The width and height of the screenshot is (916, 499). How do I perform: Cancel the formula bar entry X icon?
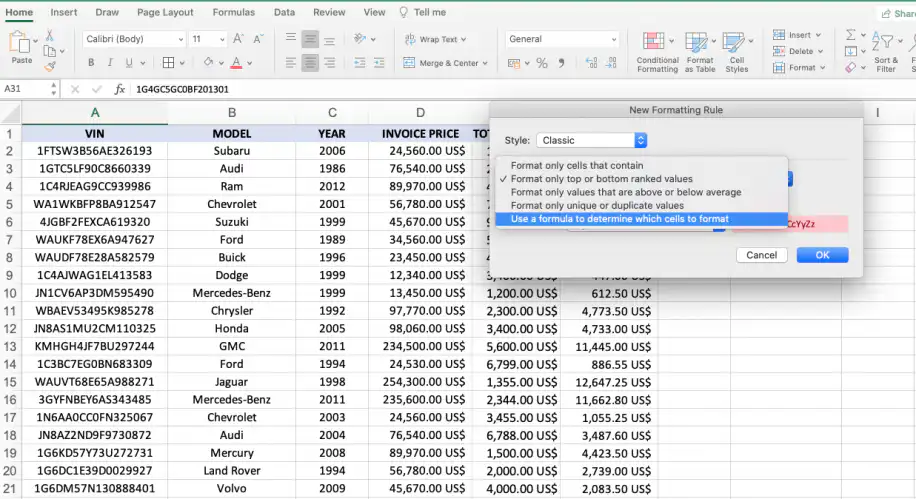(75, 89)
